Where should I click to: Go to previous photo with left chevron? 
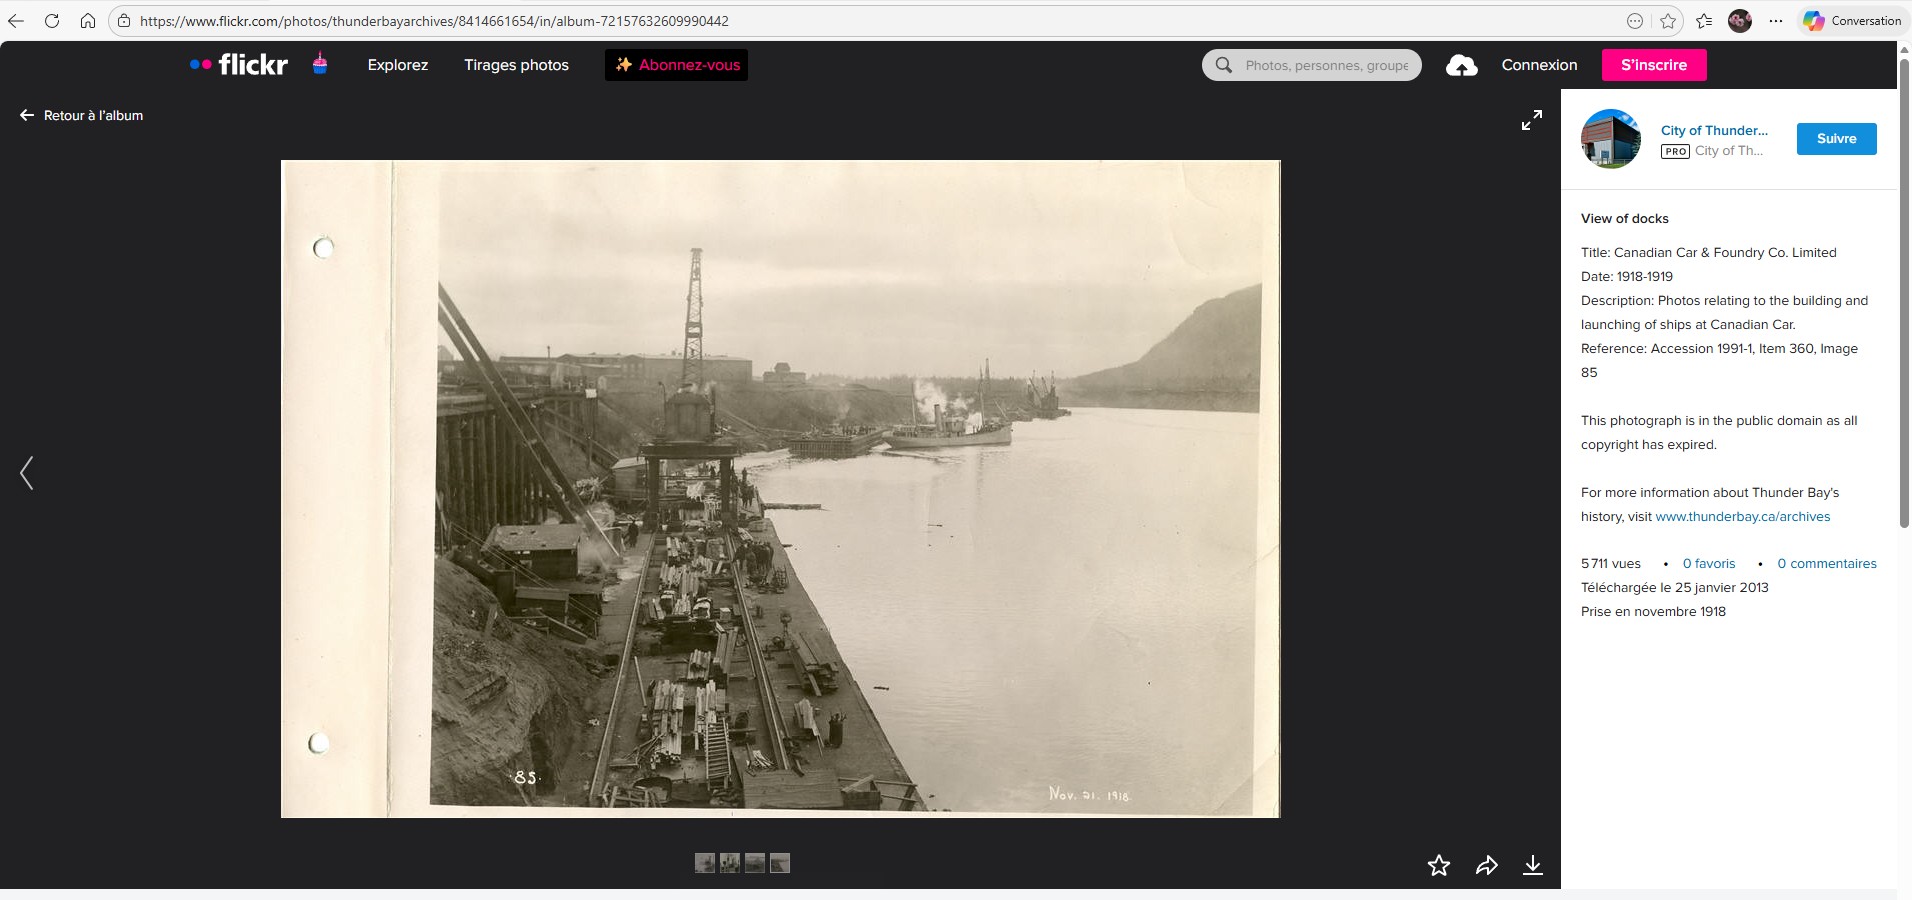27,473
